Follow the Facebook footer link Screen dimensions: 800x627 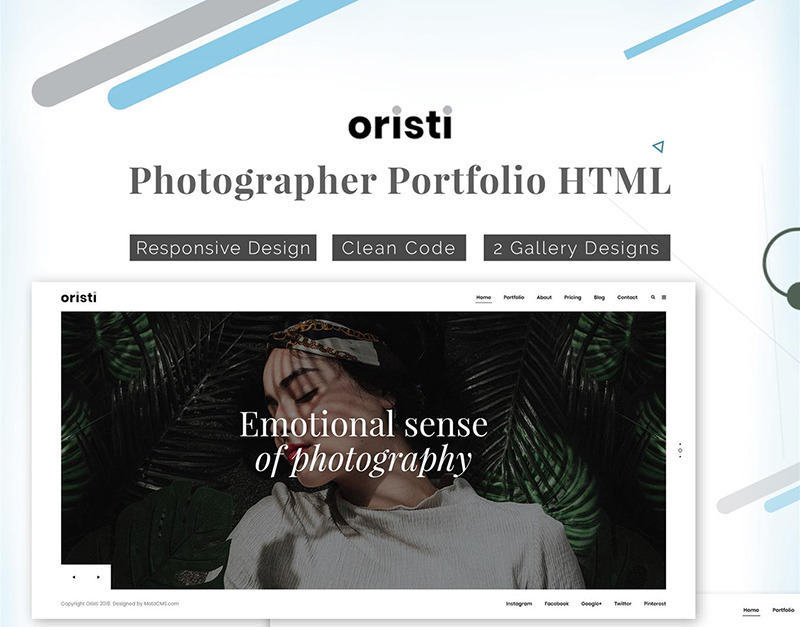coord(557,604)
